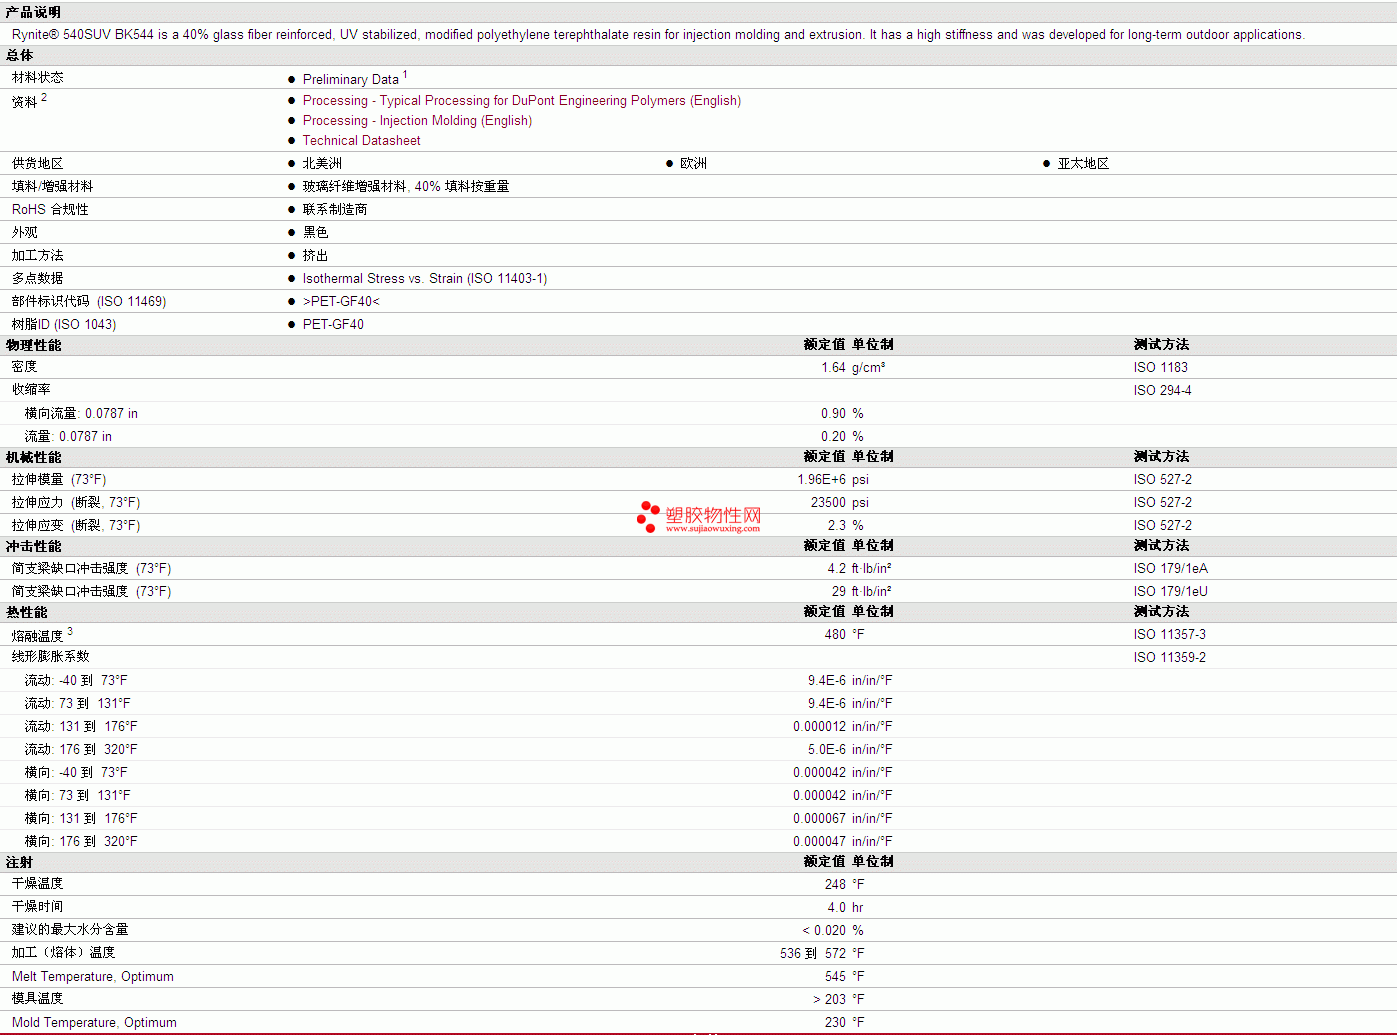Screen dimensions: 1397x1035
Task: Select the Optimum mold temperature value 230
Action: [x=835, y=1023]
